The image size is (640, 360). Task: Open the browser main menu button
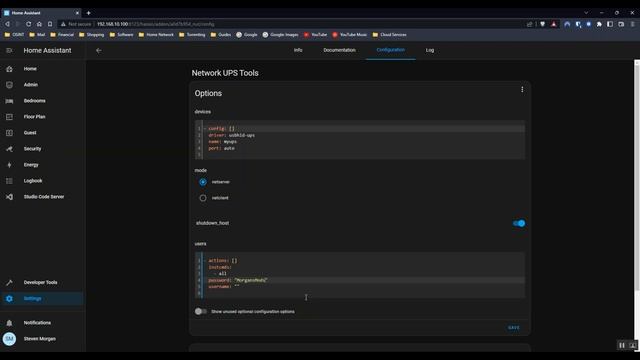pos(632,24)
